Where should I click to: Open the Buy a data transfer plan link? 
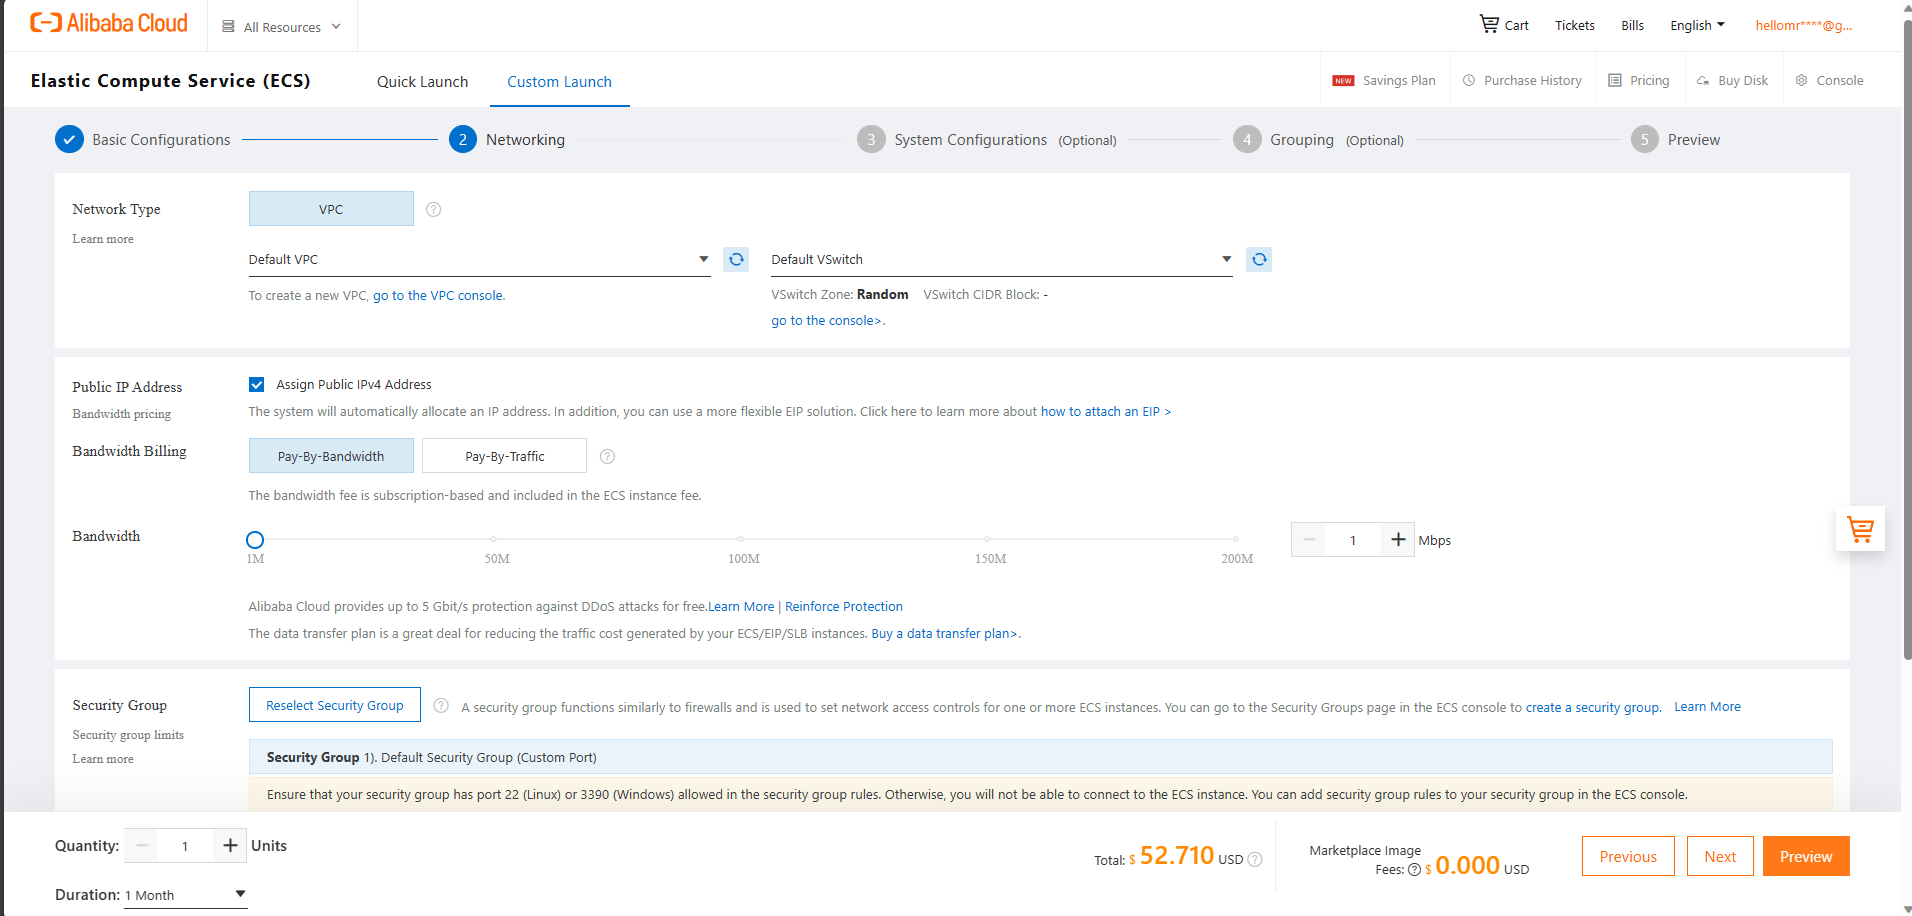point(944,634)
